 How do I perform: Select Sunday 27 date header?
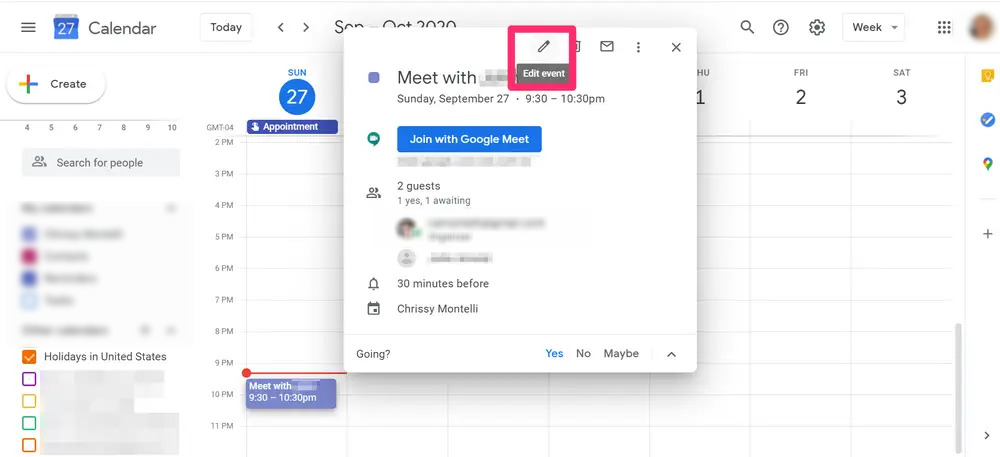pos(297,97)
